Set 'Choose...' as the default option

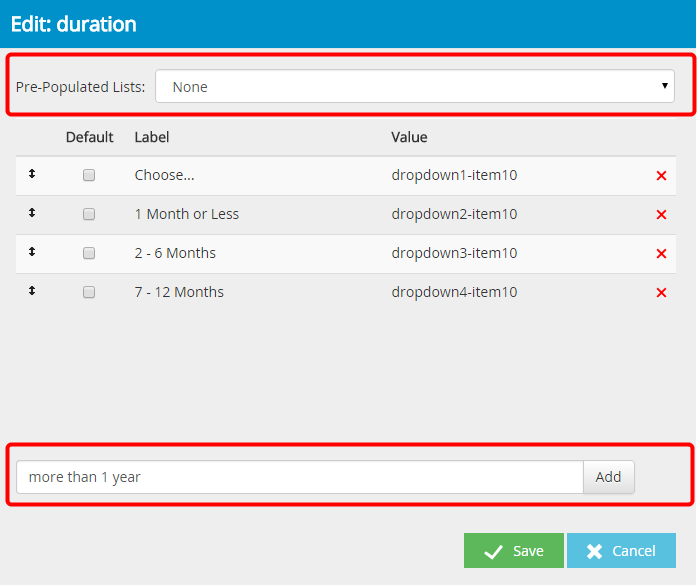89,175
